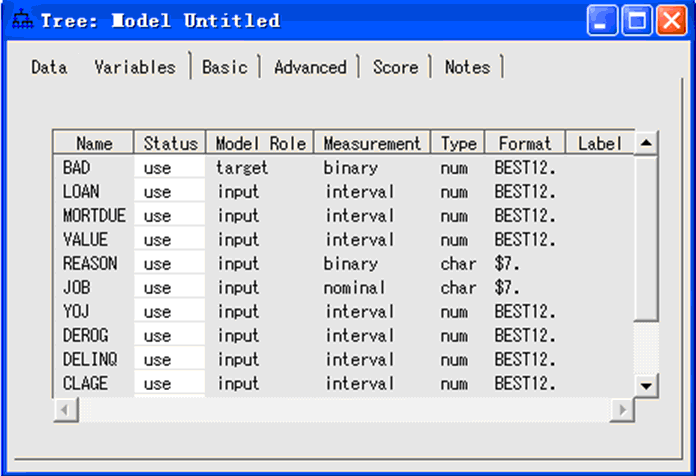
Task: Click the Status column header
Action: point(171,144)
